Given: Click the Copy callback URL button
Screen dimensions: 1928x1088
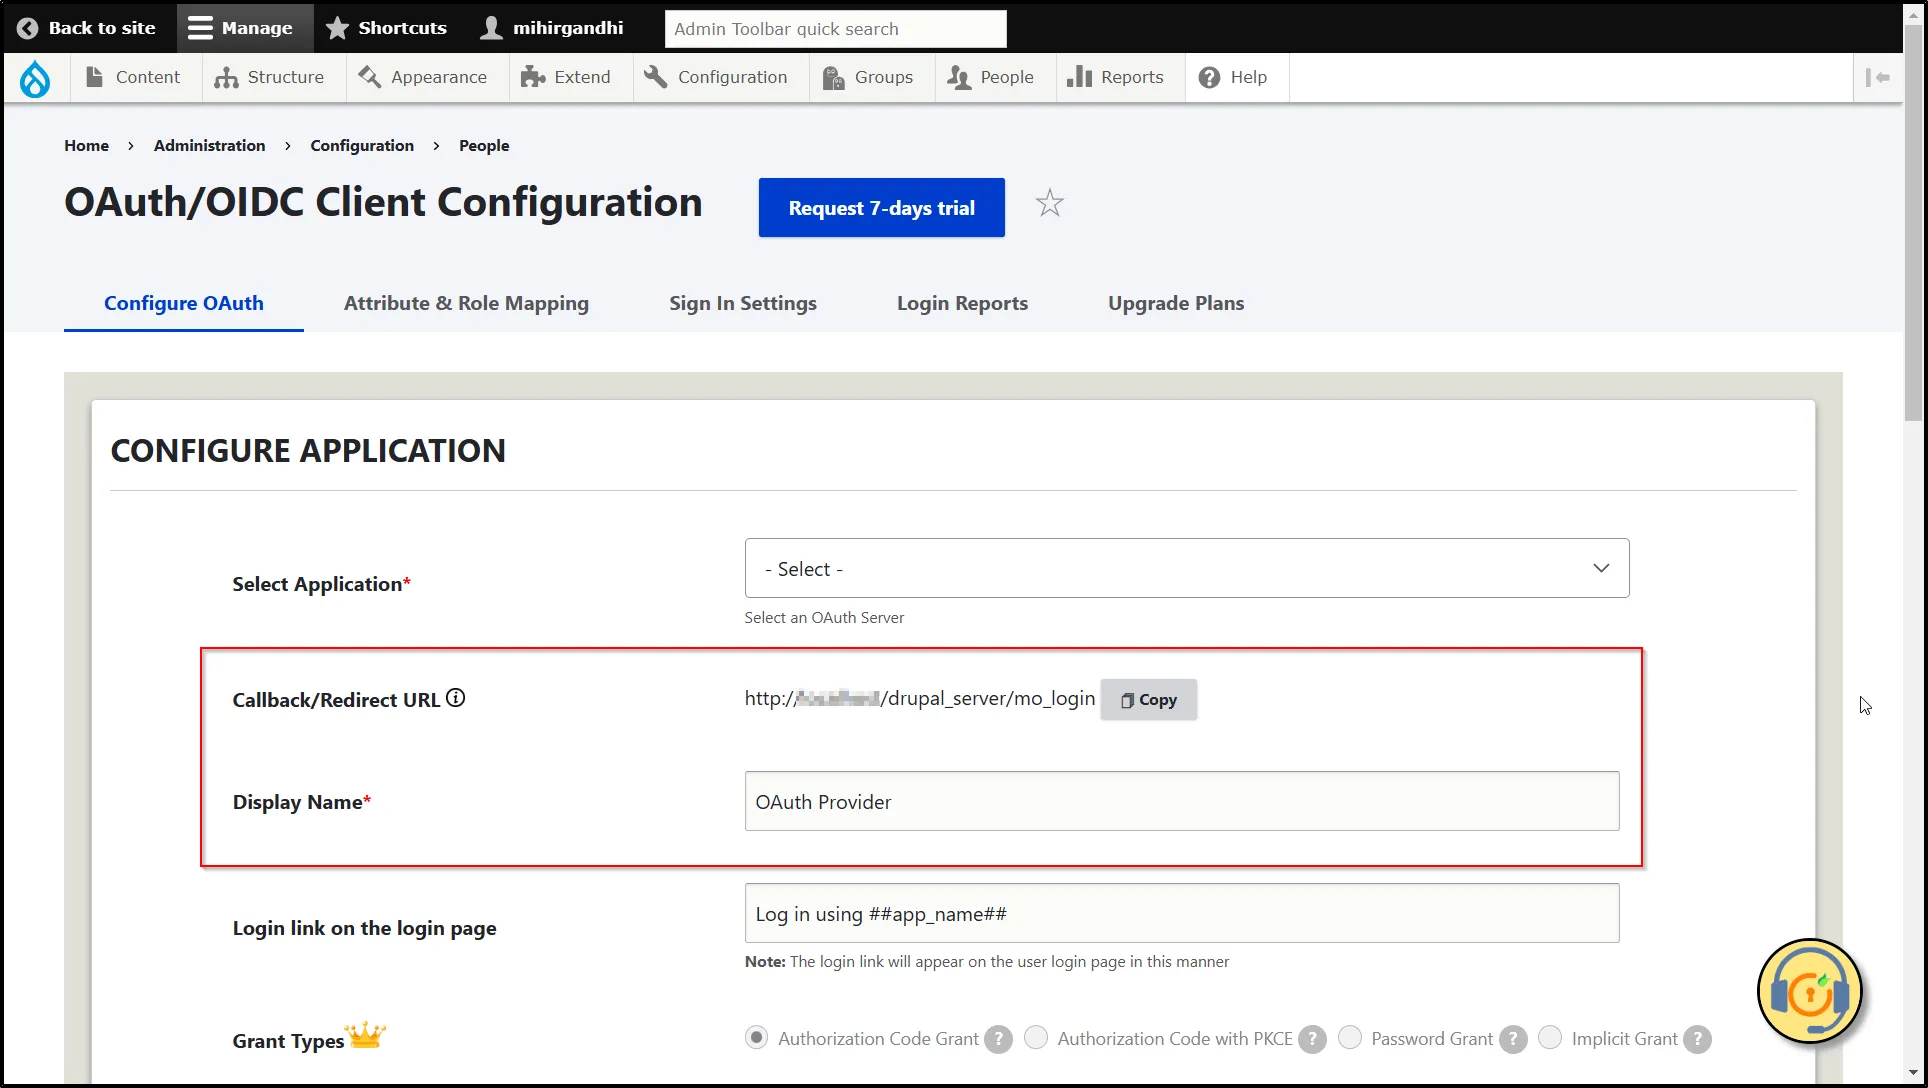Looking at the screenshot, I should [1148, 699].
